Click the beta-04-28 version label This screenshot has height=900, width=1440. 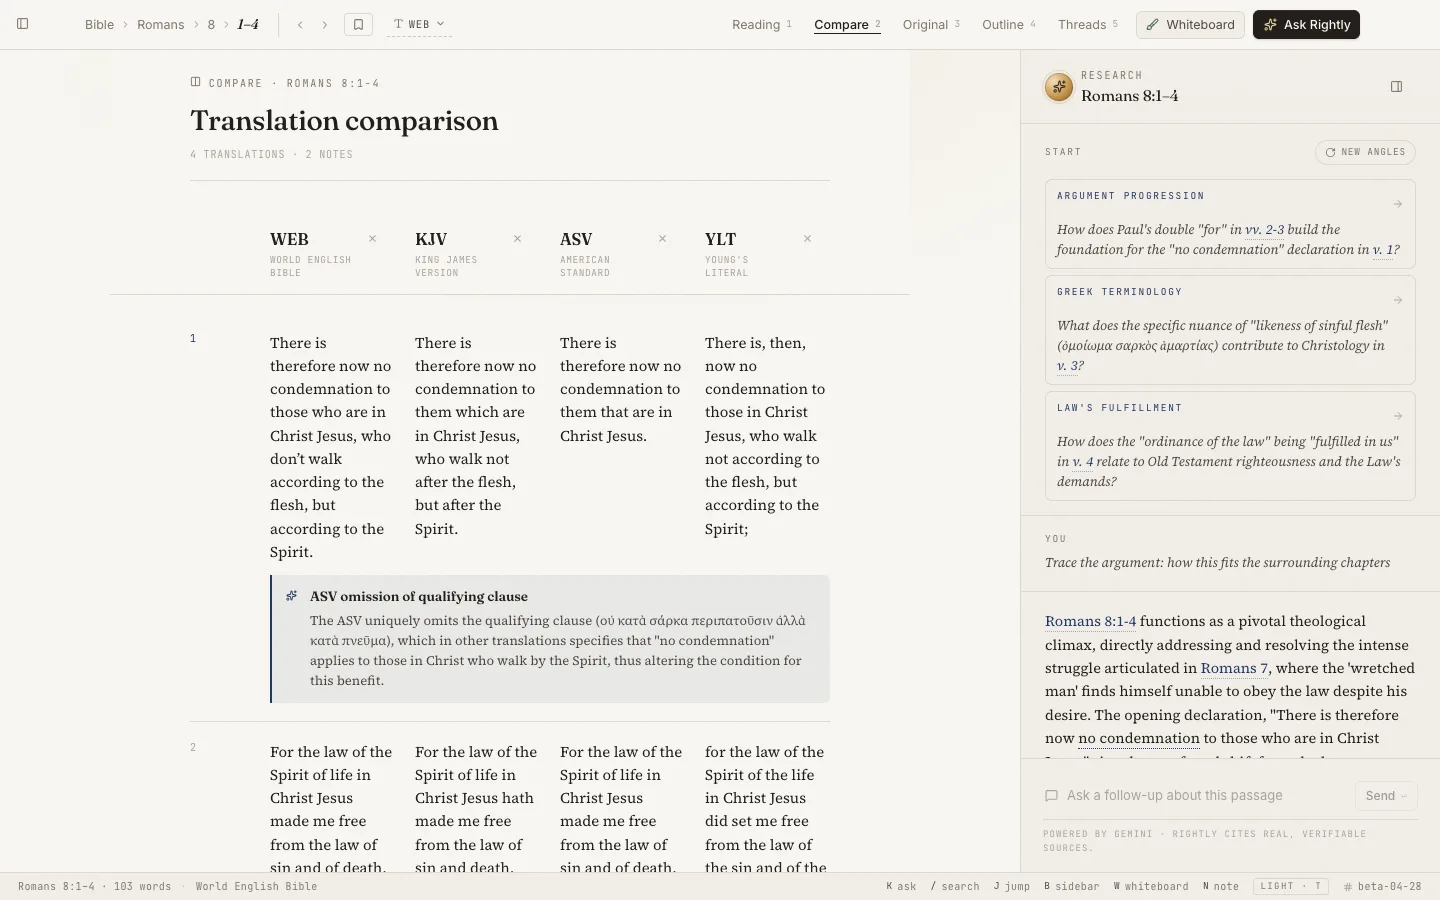pos(1382,886)
